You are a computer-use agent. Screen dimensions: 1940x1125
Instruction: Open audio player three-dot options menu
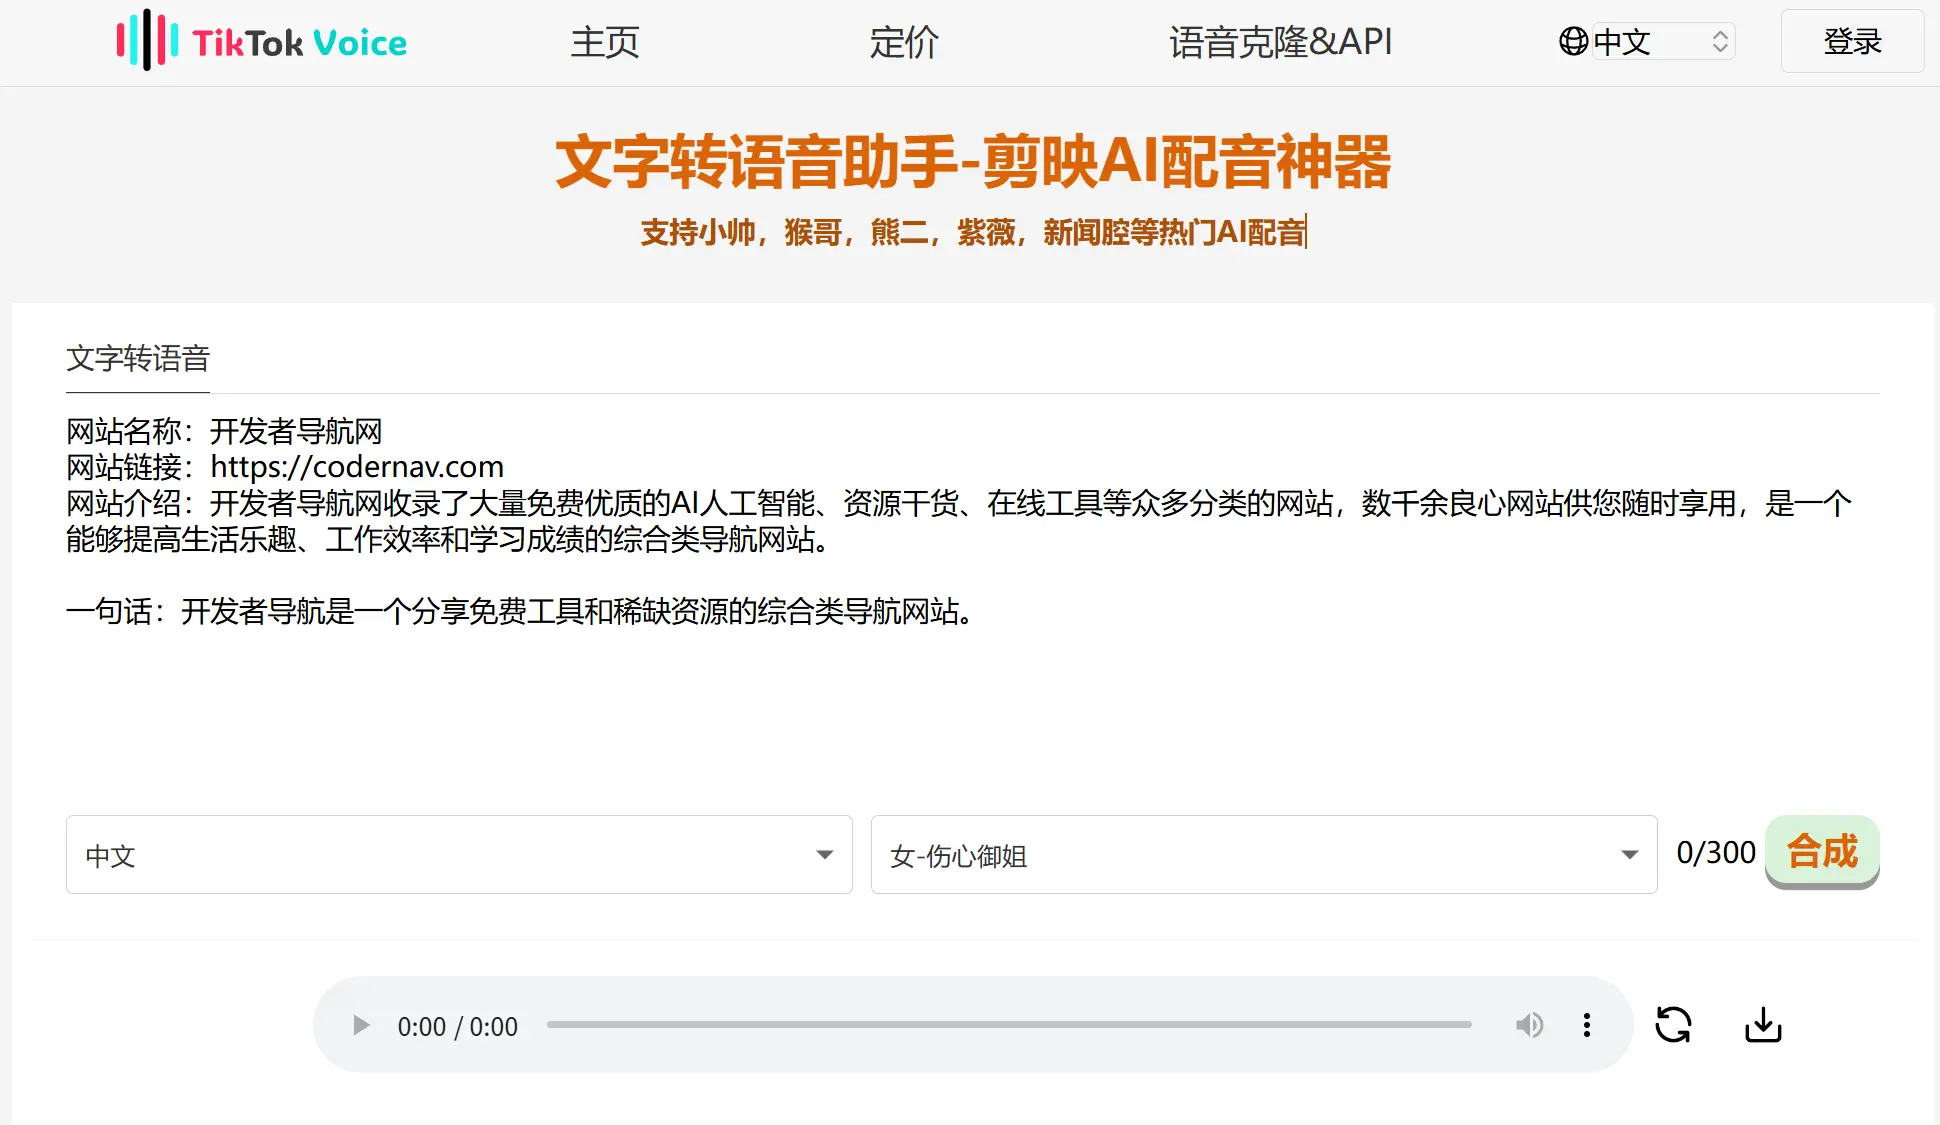[1586, 1025]
